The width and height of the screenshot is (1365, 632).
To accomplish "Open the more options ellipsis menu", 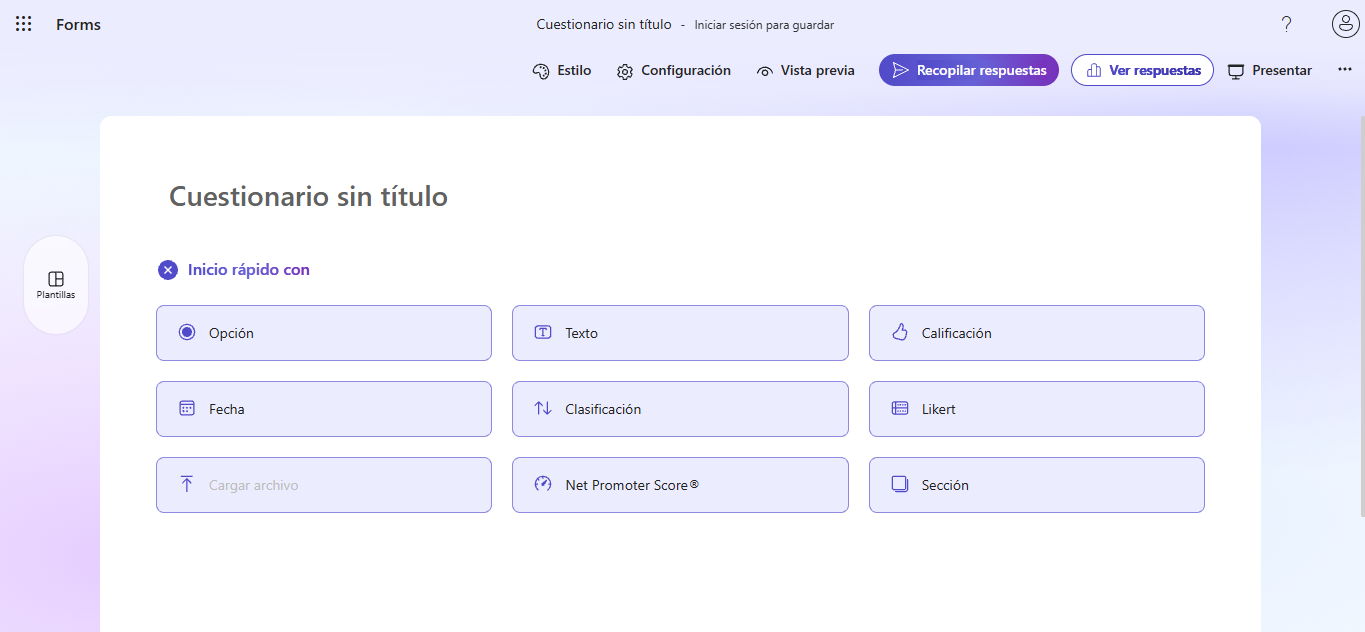I will [x=1345, y=70].
